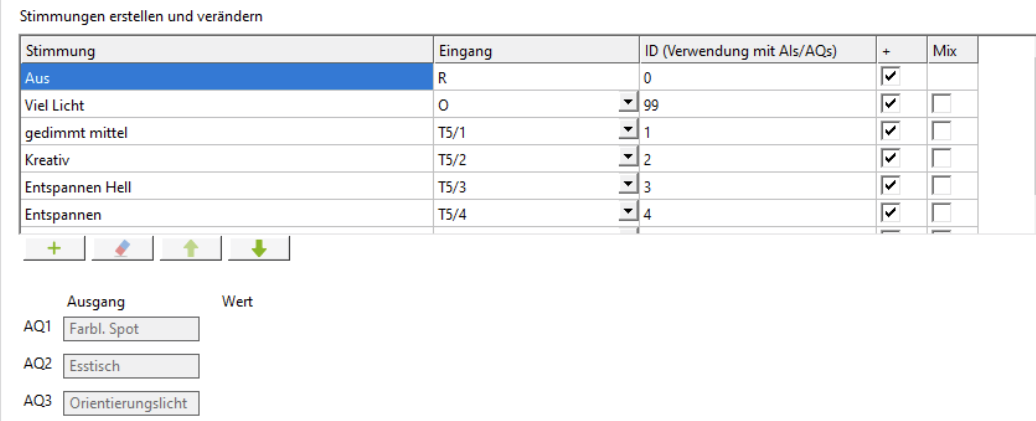Toggle Mix checkbox for Kreativ row
This screenshot has width=1036, height=421.
click(x=940, y=159)
